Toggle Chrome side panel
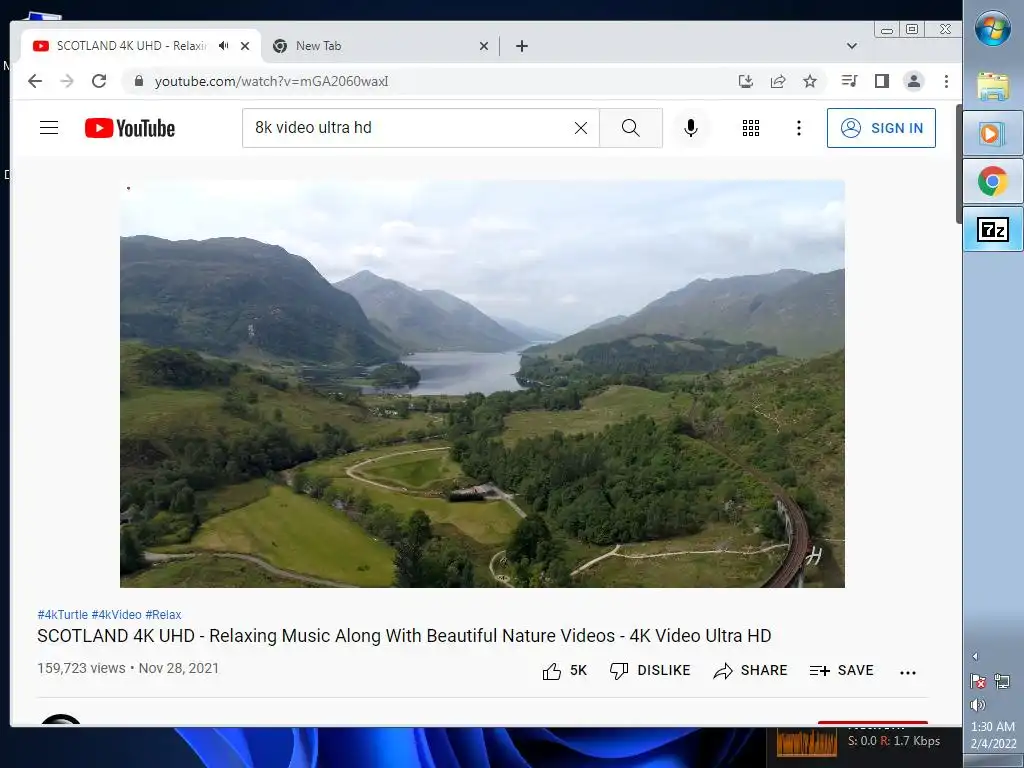 882,81
